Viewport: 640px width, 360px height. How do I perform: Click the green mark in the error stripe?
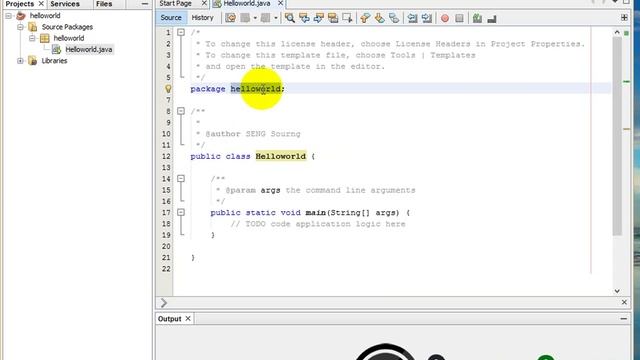[x=627, y=82]
